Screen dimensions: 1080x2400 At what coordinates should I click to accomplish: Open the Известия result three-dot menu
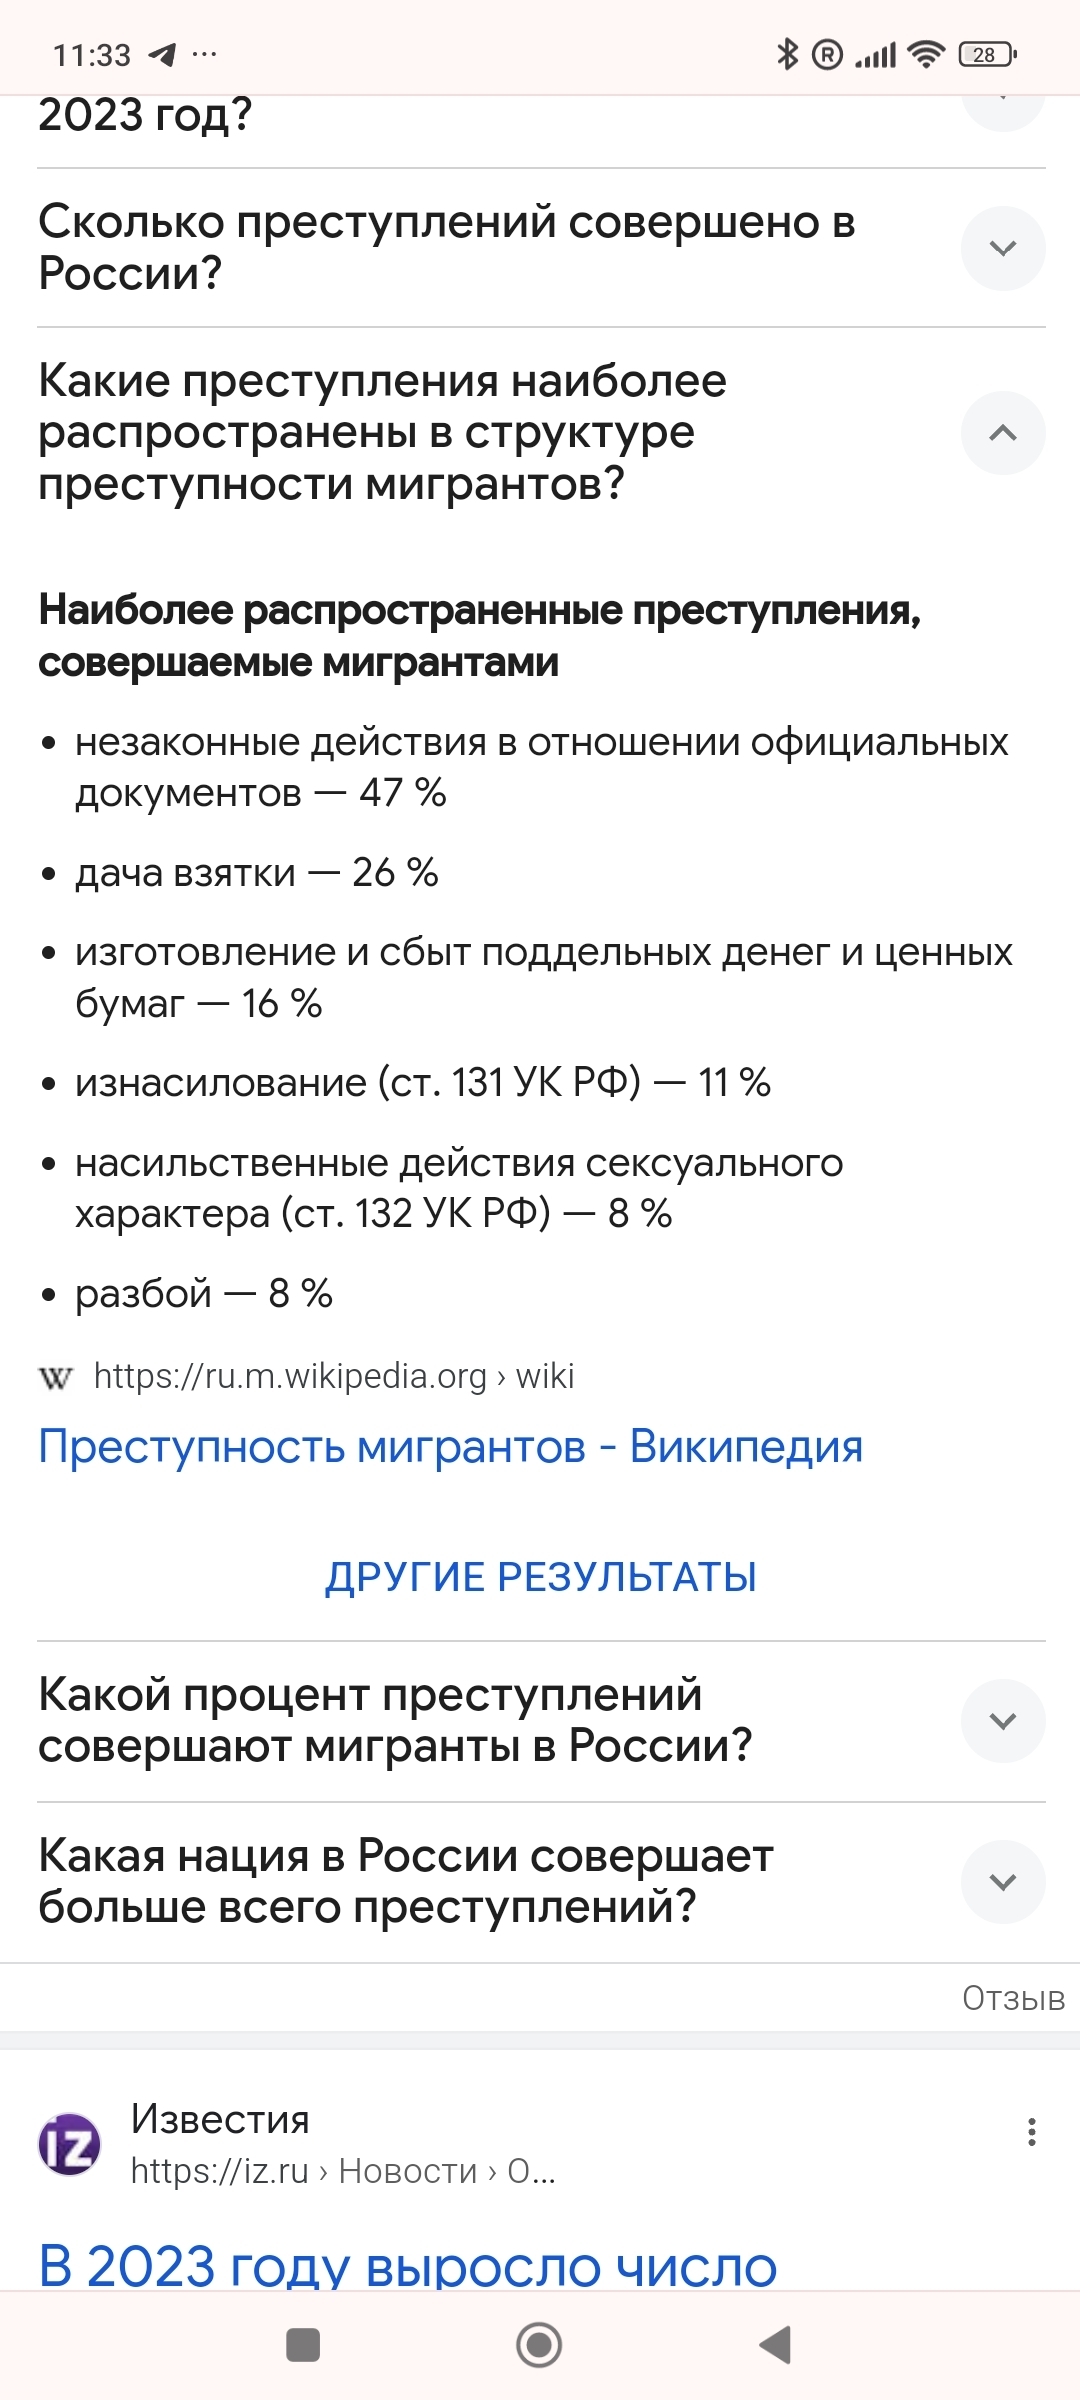(x=1031, y=2133)
